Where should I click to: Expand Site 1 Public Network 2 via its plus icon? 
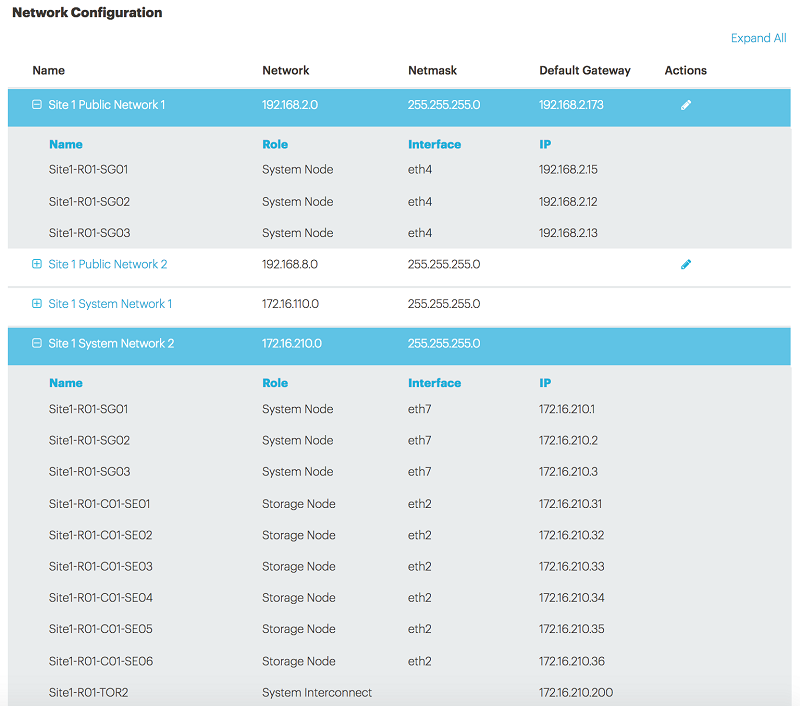click(x=36, y=264)
